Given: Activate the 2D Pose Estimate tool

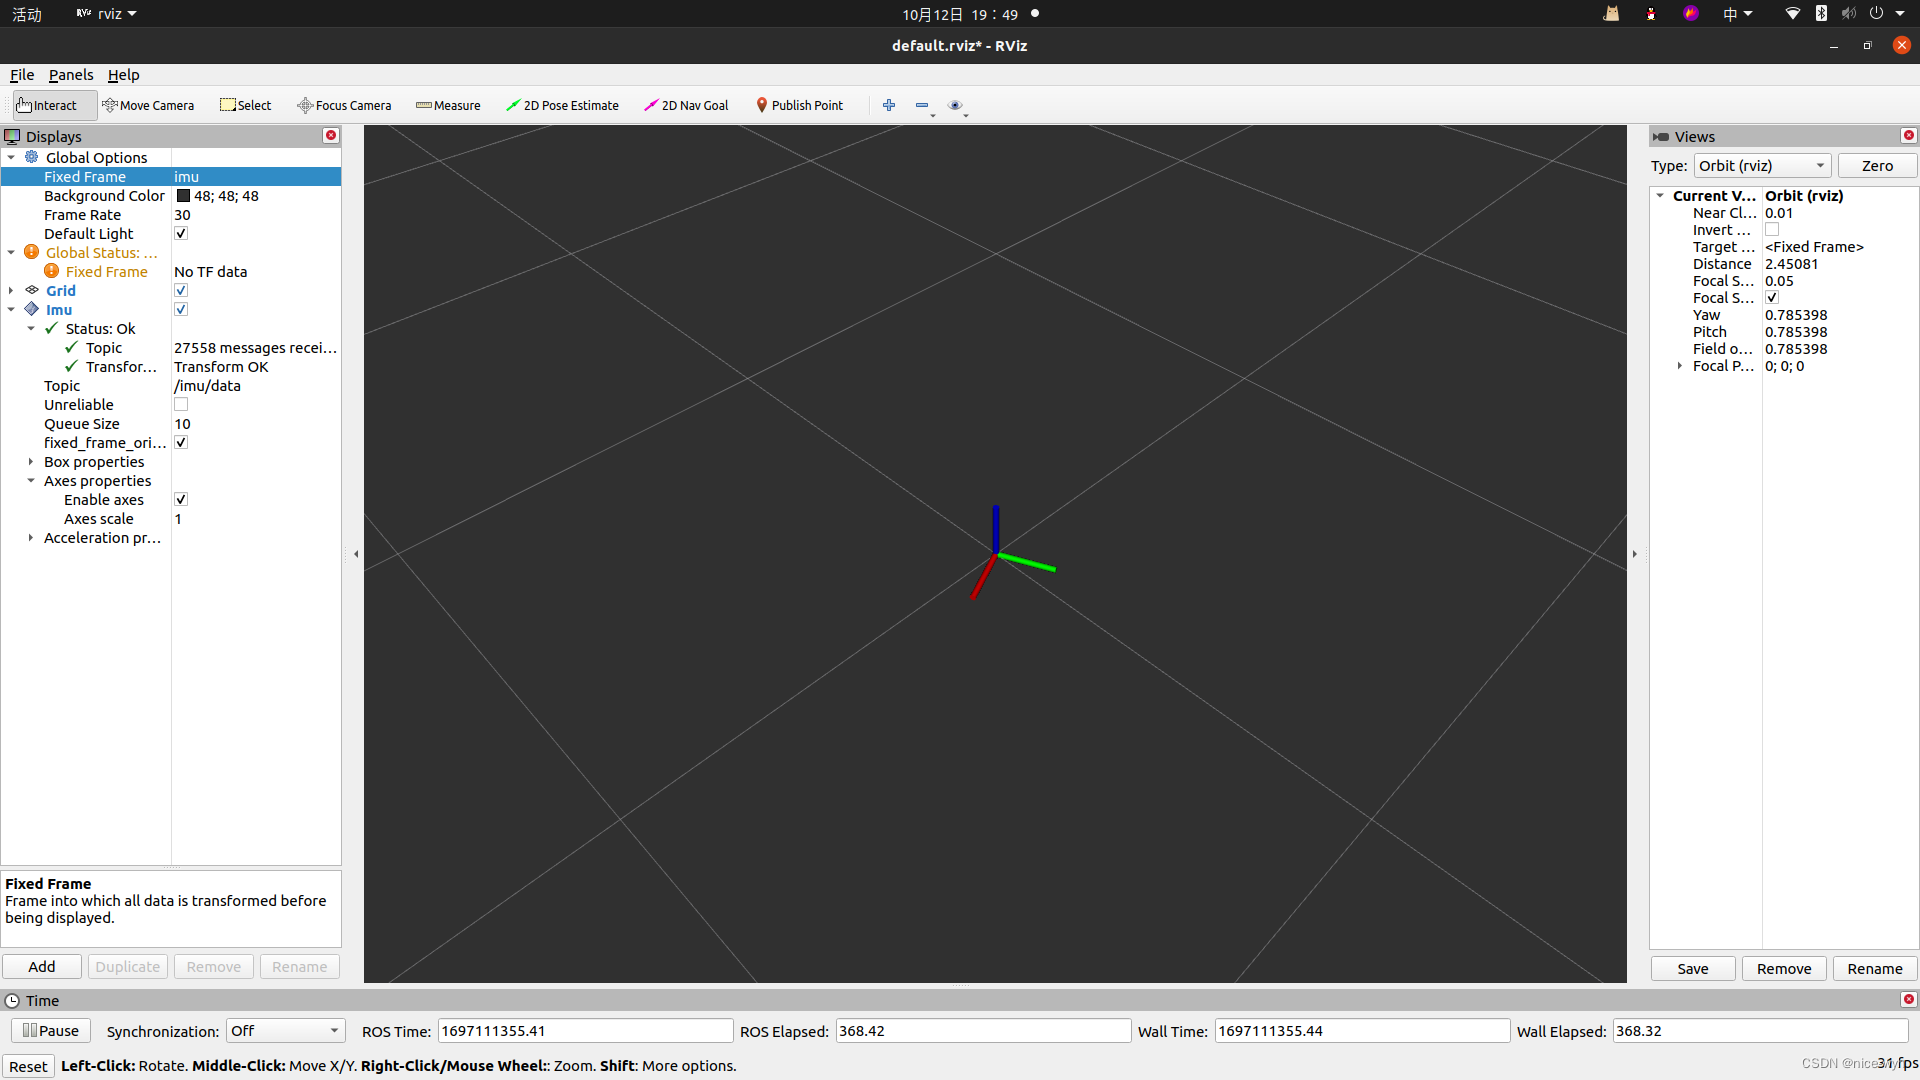Looking at the screenshot, I should click(x=562, y=105).
